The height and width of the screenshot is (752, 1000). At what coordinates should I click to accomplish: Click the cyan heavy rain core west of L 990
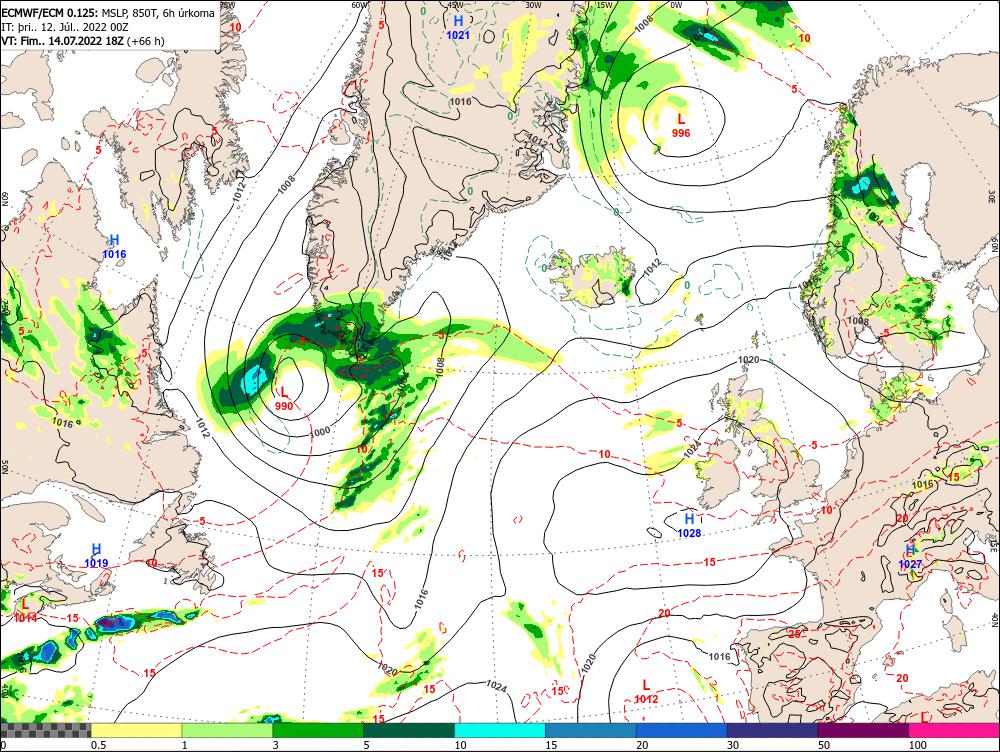point(254,381)
